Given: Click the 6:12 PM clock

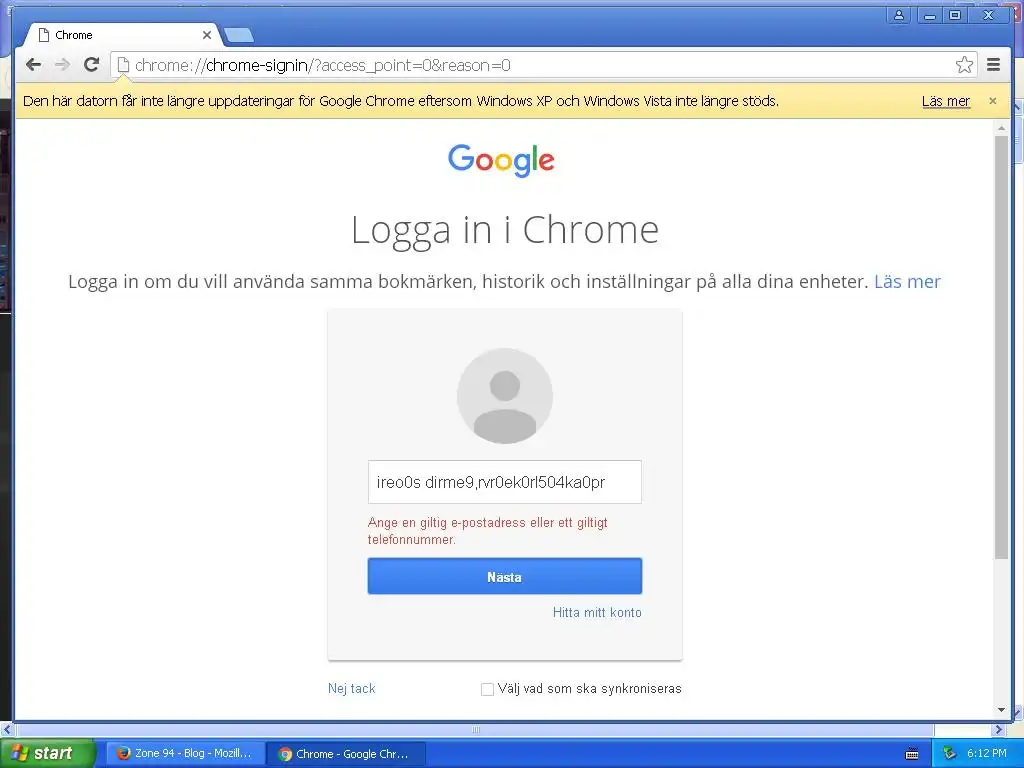Looking at the screenshot, I should pos(986,753).
